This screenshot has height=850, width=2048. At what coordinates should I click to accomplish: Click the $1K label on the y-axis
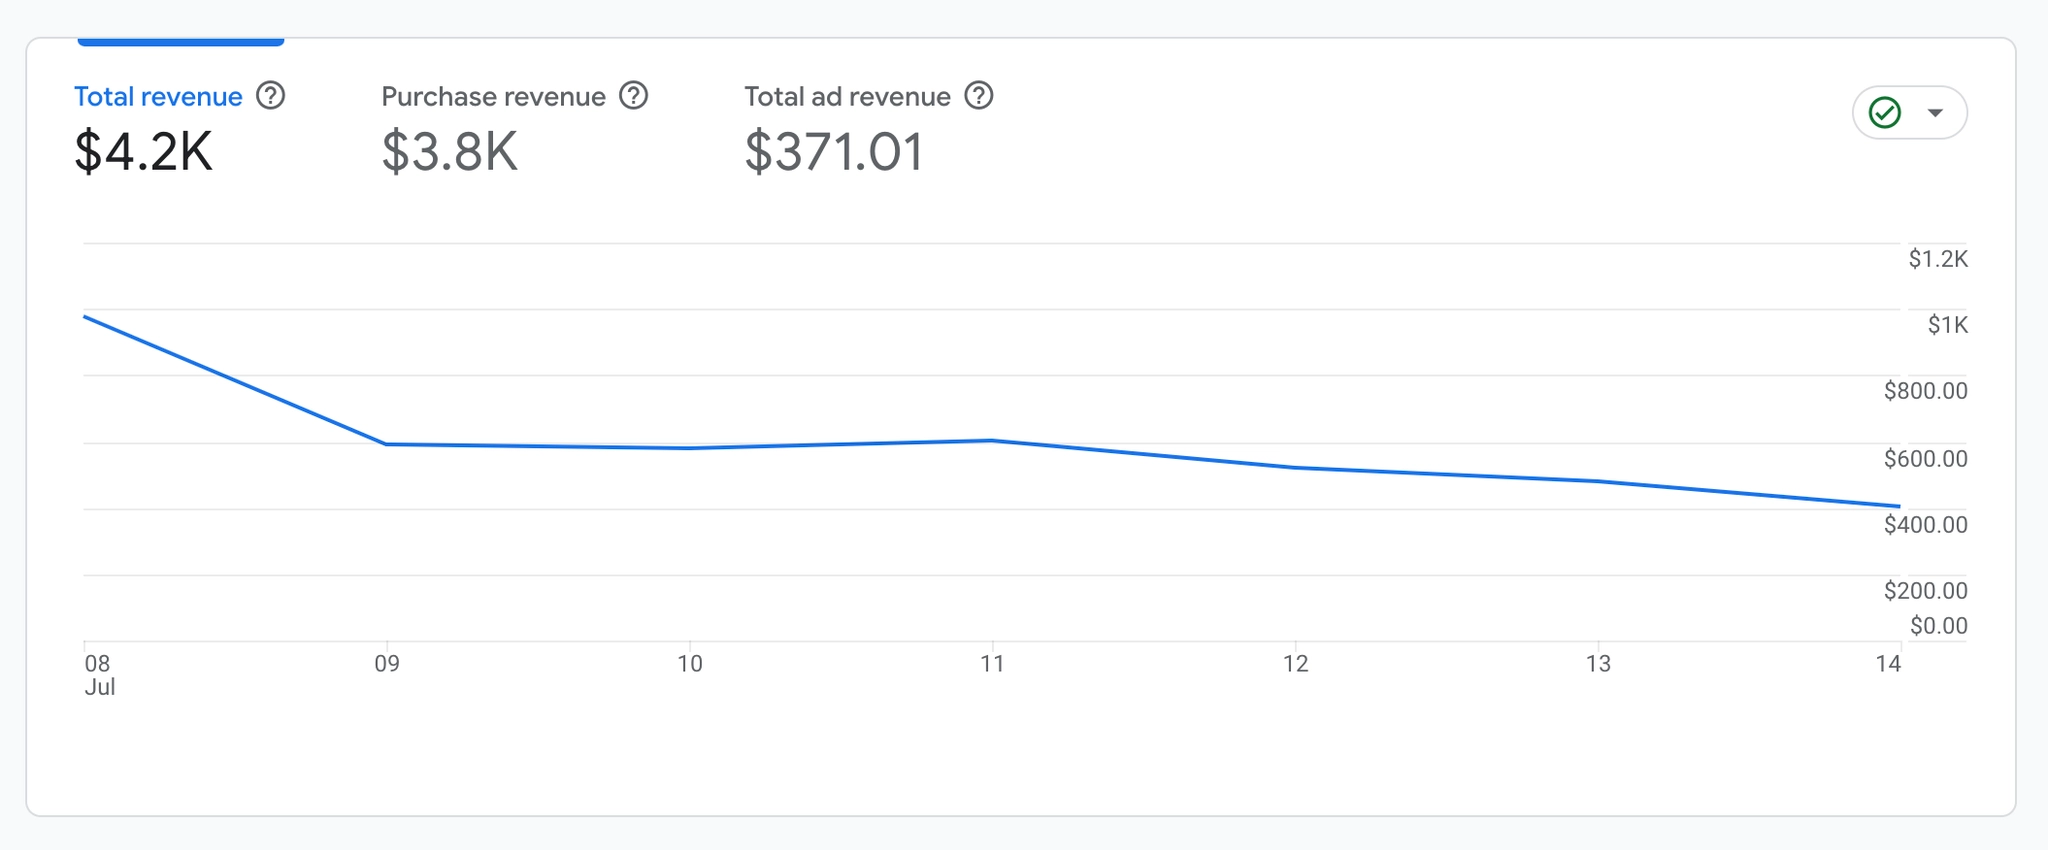(x=1947, y=325)
